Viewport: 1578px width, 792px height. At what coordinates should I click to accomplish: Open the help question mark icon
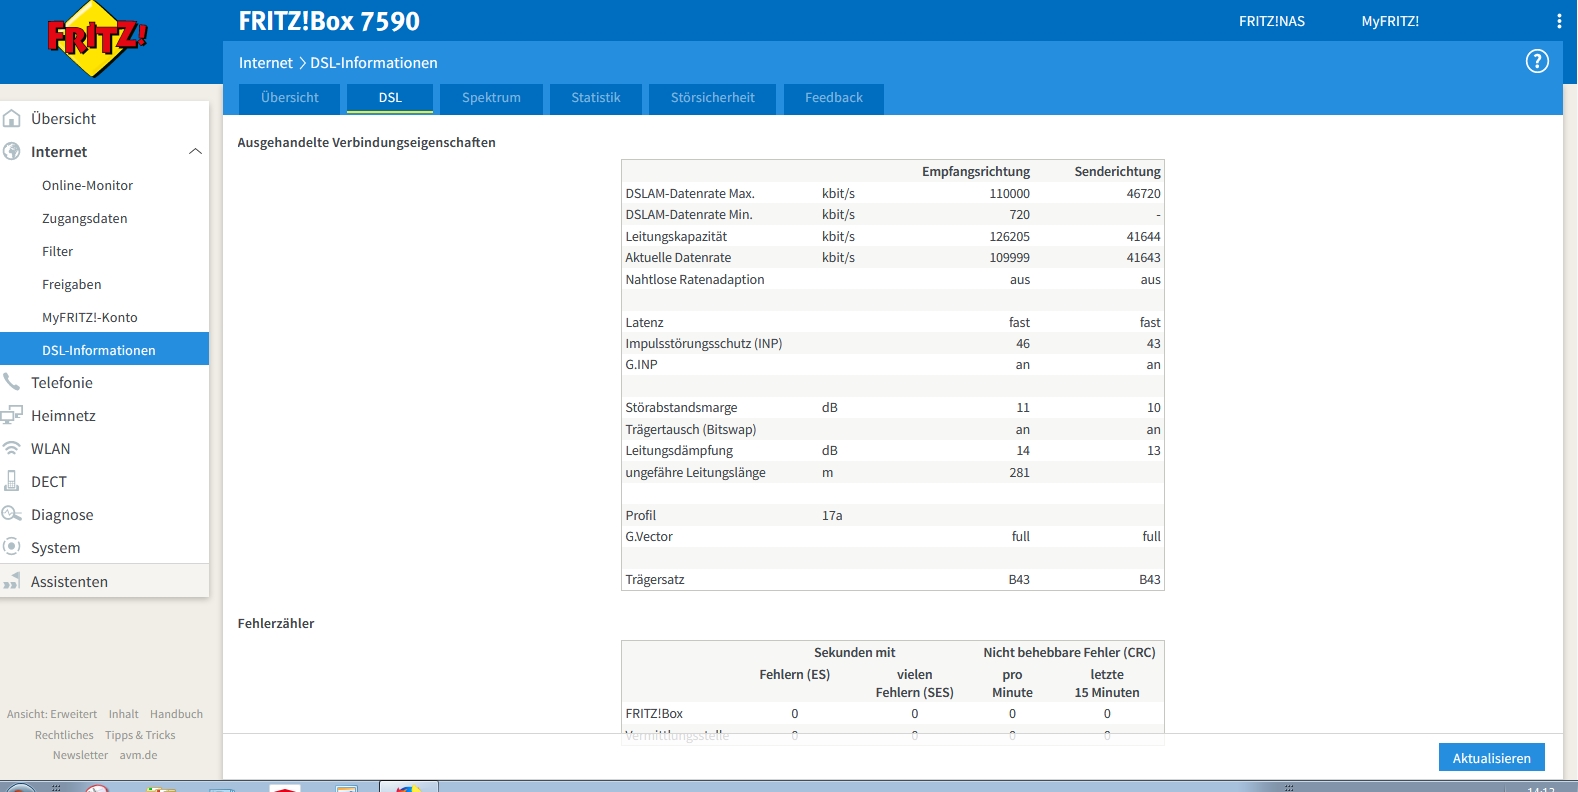[1537, 62]
